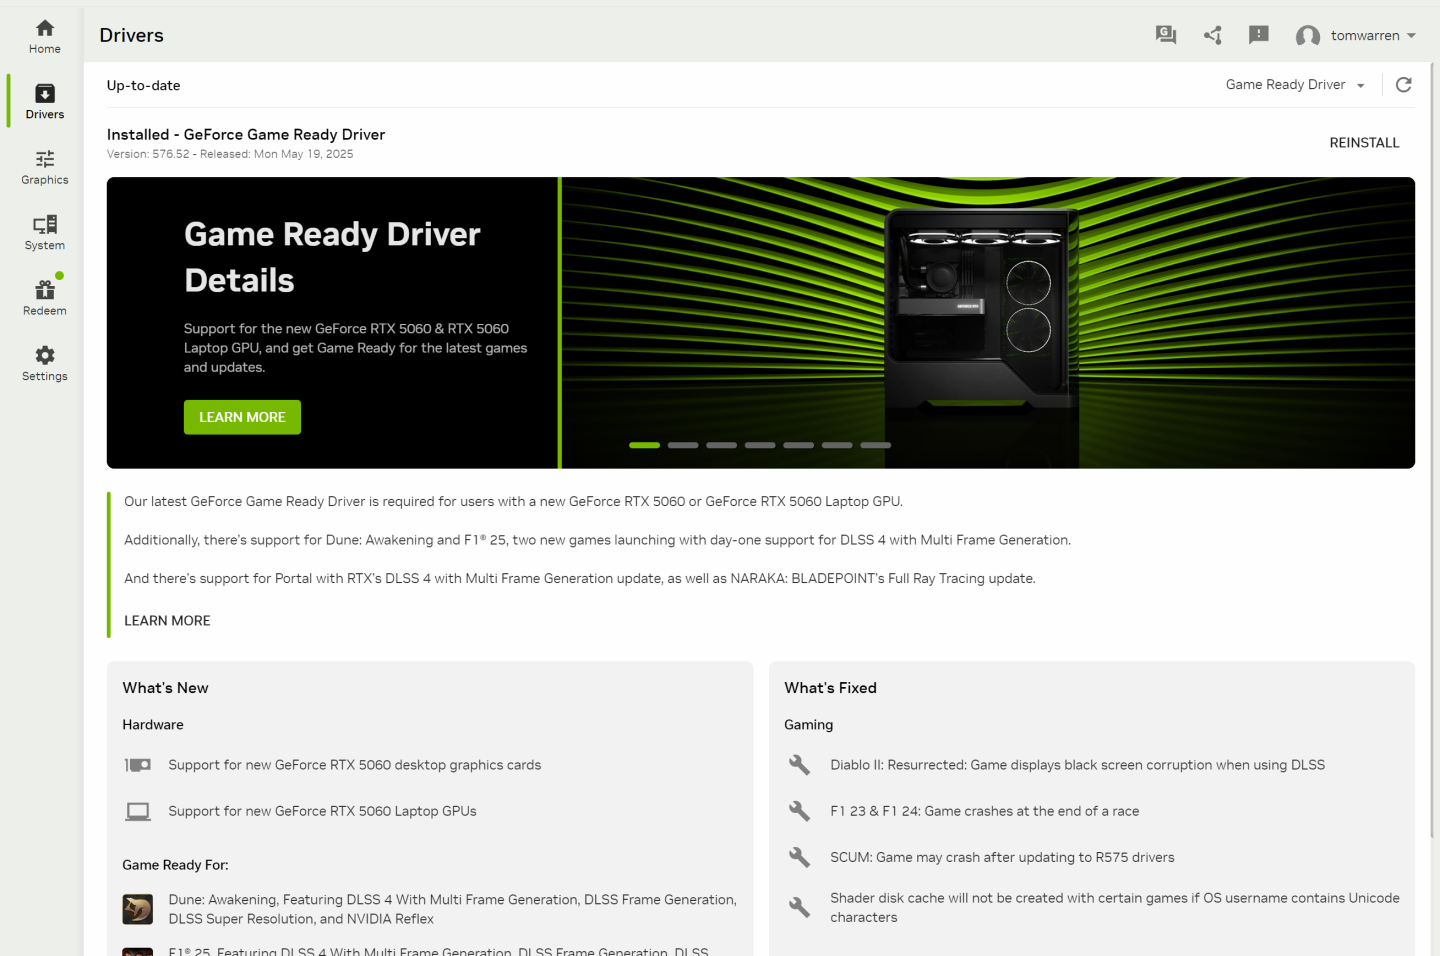The height and width of the screenshot is (956, 1440).
Task: Open the LEARN MORE link below description
Action: coord(167,621)
